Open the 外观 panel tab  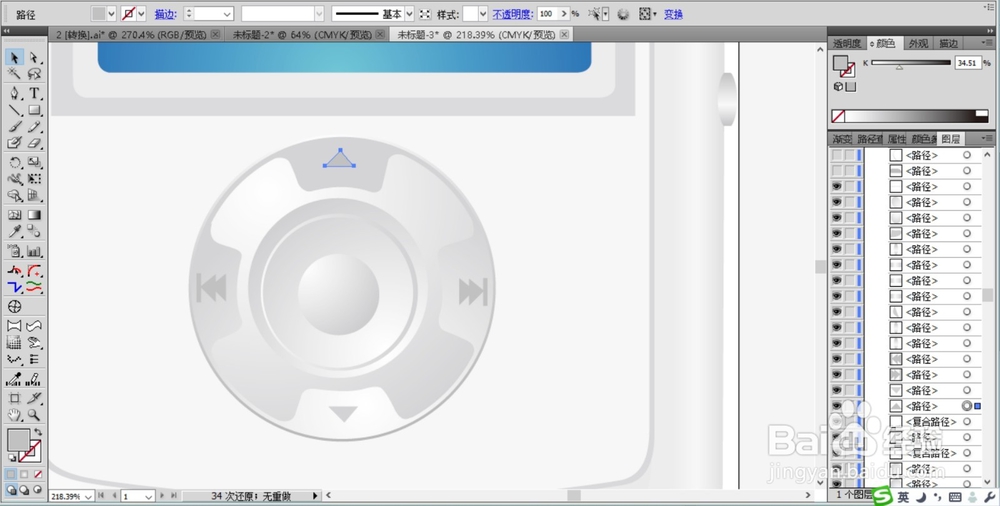point(918,43)
